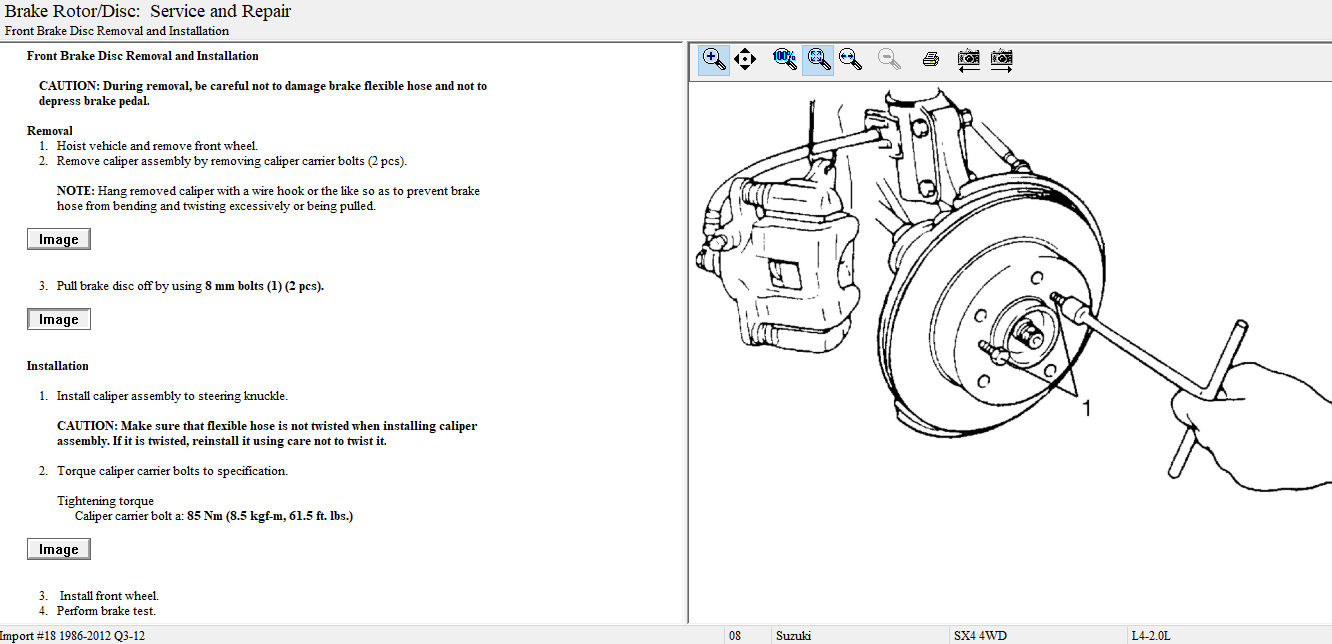Set image zoom to 100%
The height and width of the screenshot is (644, 1332).
tap(785, 59)
